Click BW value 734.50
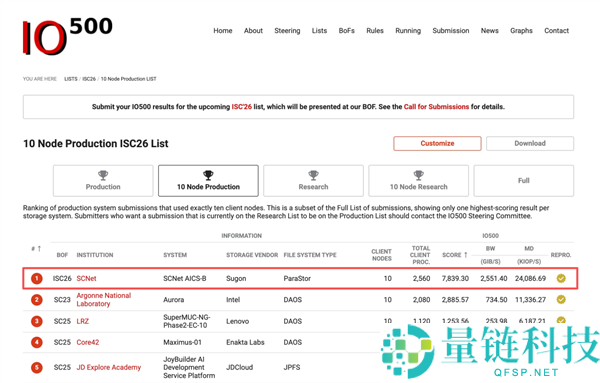The width and height of the screenshot is (600, 383). pos(496,300)
